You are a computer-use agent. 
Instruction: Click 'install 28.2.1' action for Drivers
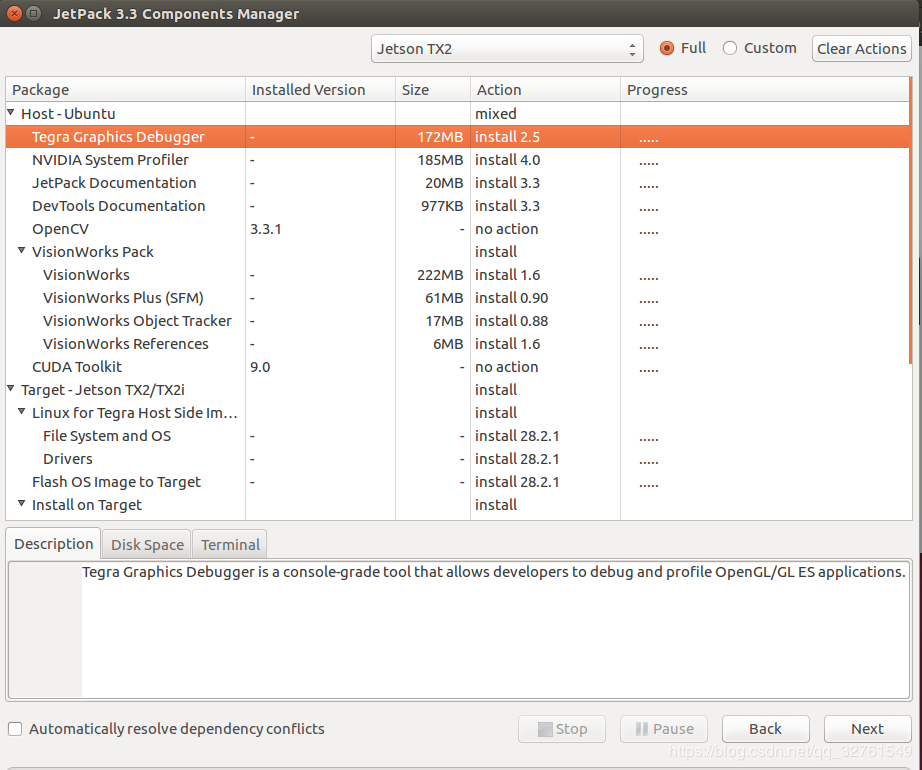pos(517,458)
